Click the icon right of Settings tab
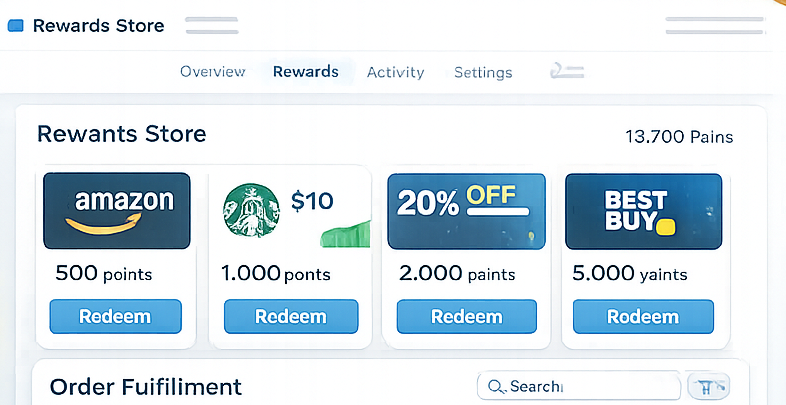This screenshot has width=786, height=405. click(x=567, y=72)
